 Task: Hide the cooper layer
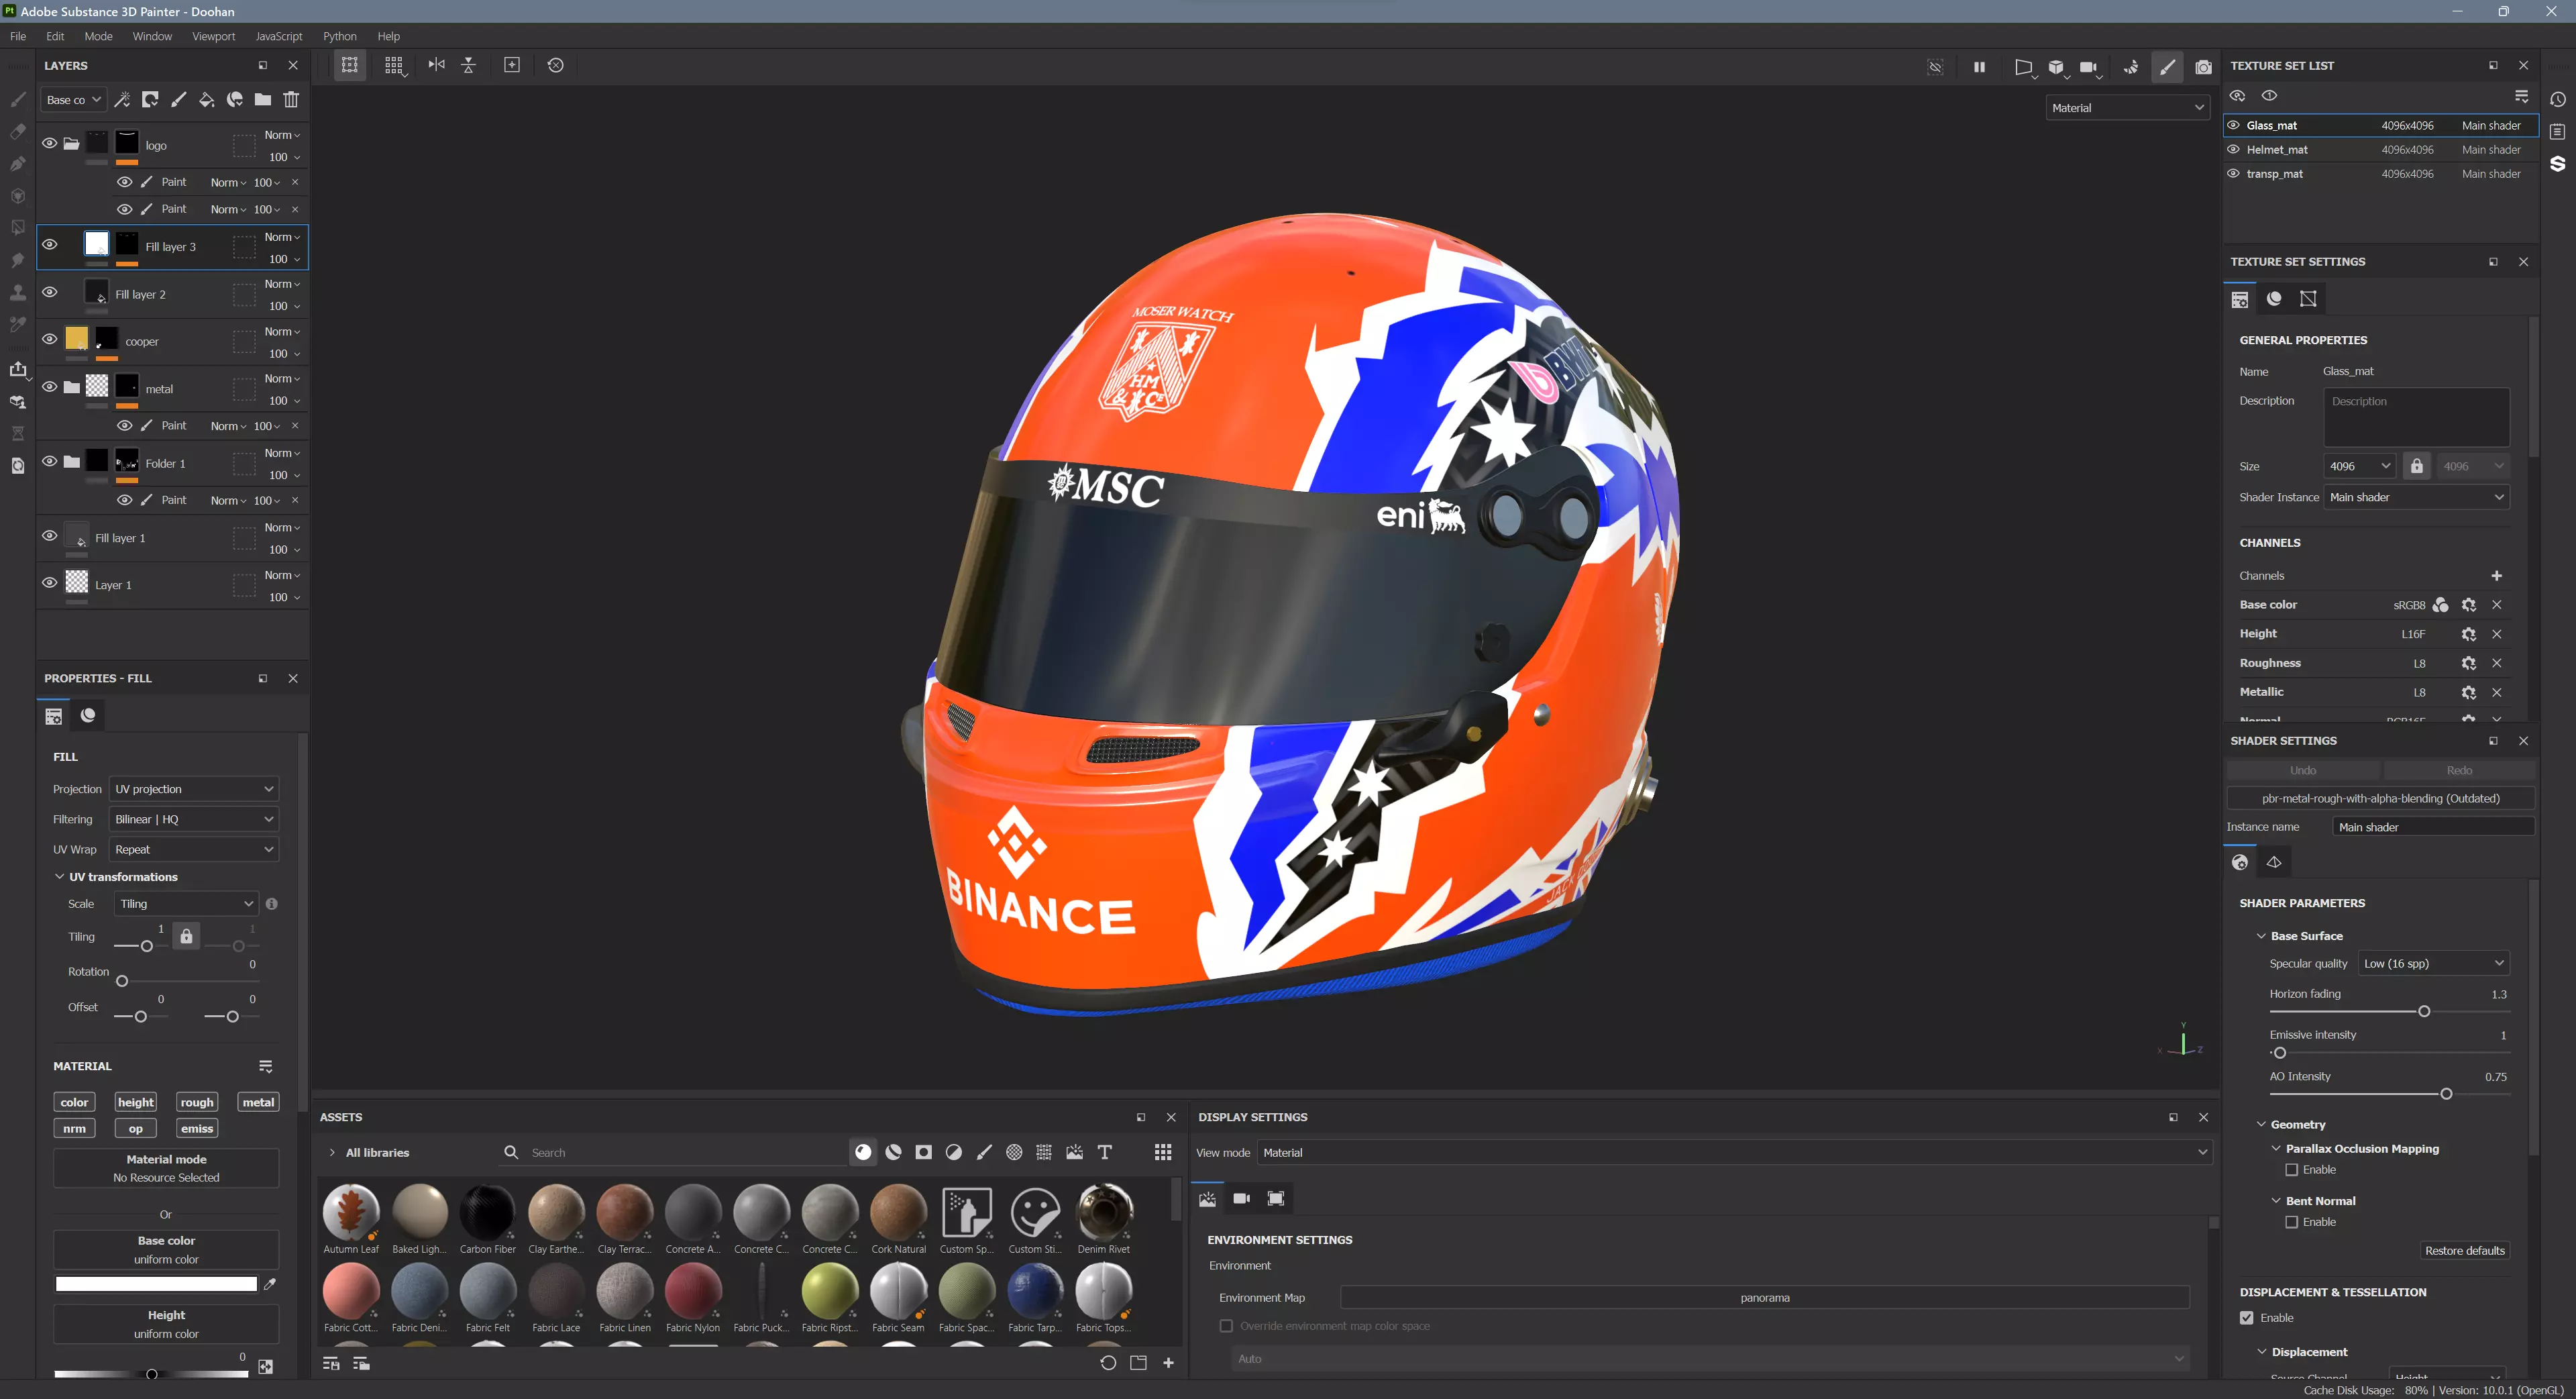49,339
